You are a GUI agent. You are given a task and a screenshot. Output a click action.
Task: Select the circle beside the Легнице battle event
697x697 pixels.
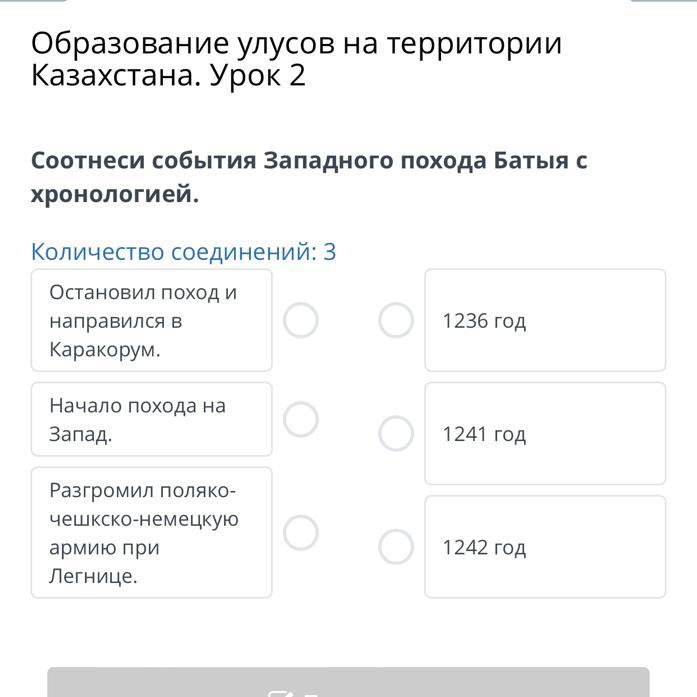tap(301, 532)
